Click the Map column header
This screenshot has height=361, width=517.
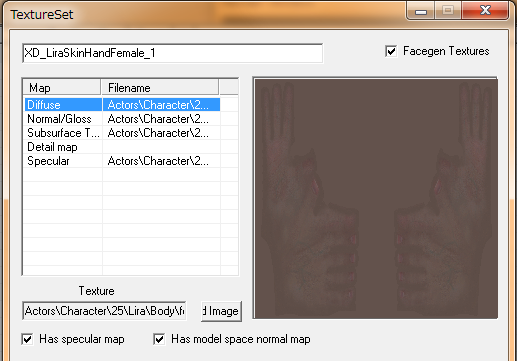(x=62, y=88)
